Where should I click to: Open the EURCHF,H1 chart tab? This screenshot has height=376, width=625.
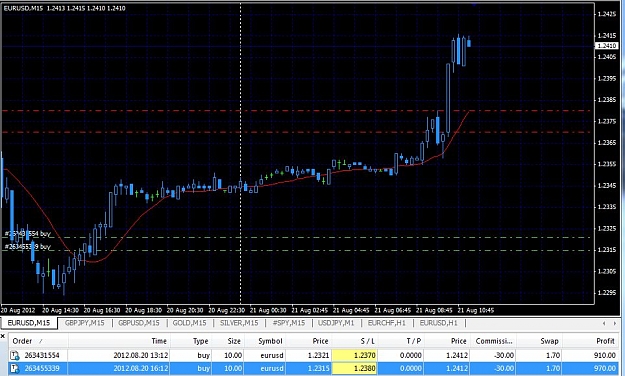point(387,323)
